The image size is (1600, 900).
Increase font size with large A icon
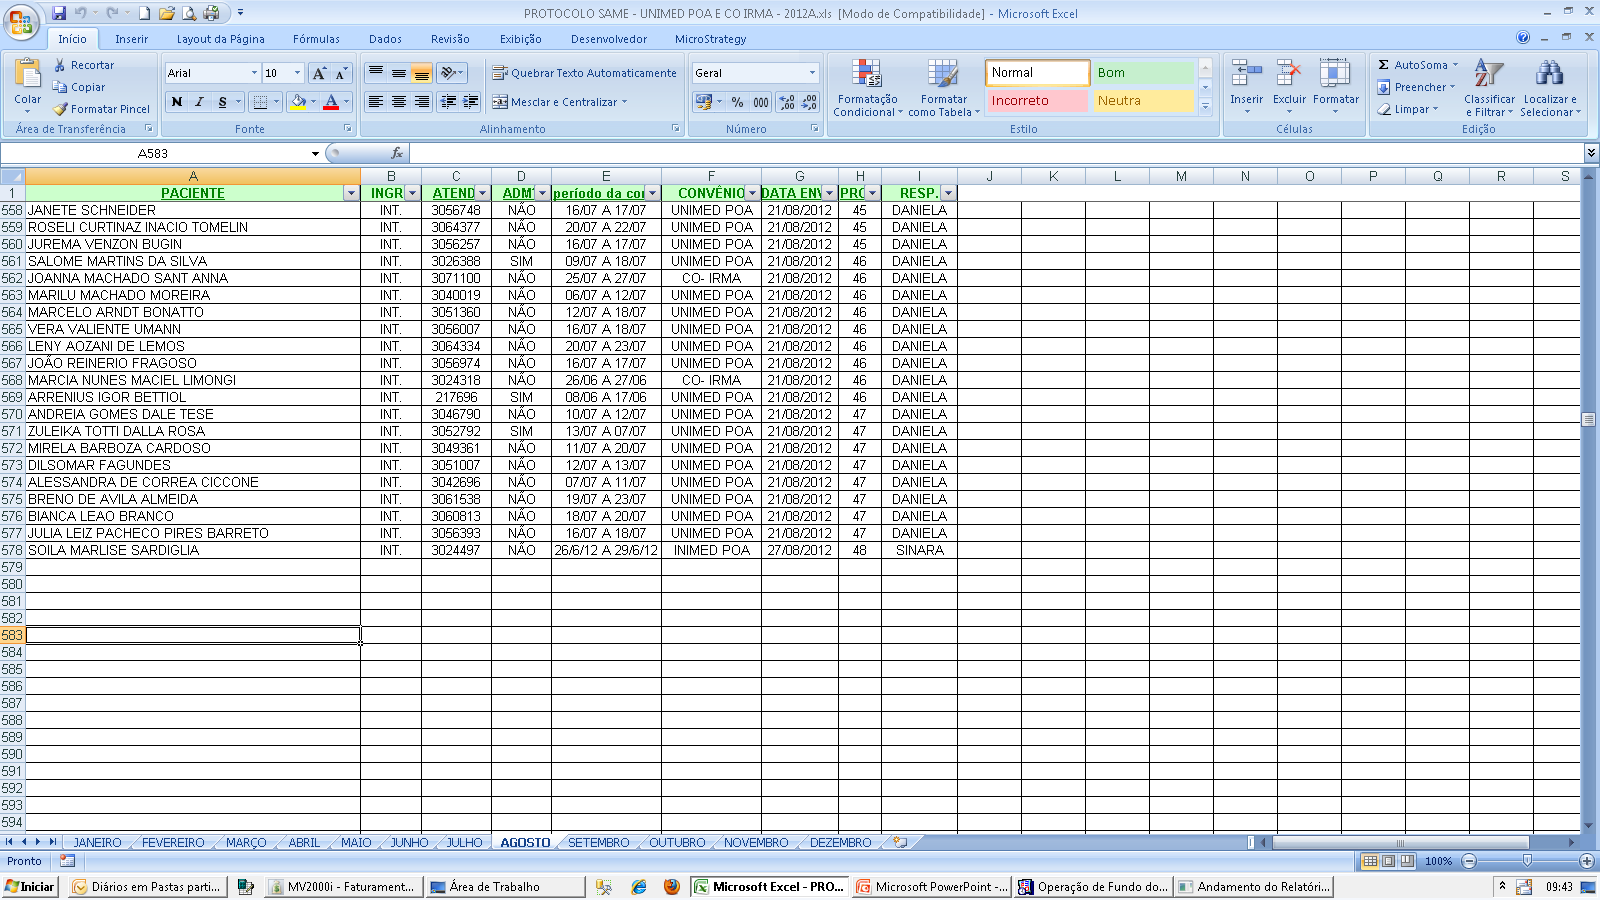(319, 73)
